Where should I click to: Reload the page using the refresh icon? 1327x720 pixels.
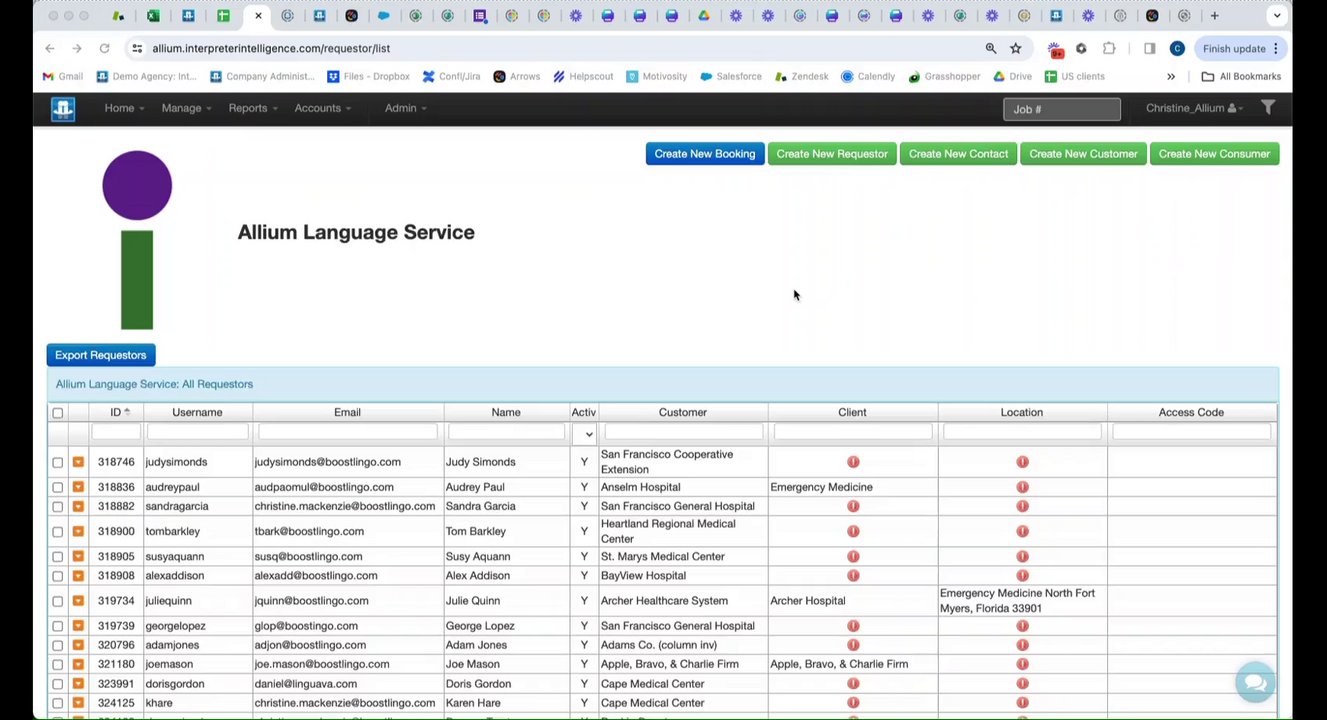coord(104,48)
